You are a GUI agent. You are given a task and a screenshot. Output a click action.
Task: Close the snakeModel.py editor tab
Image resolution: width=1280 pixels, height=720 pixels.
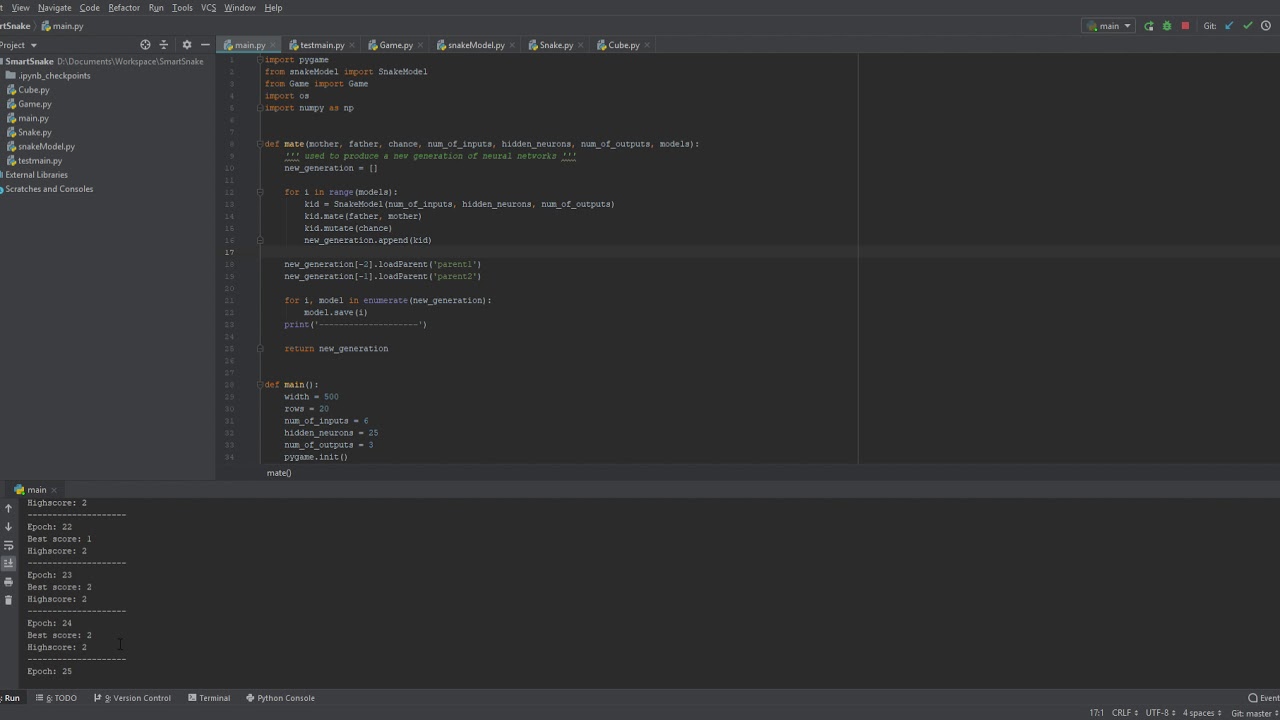click(513, 45)
